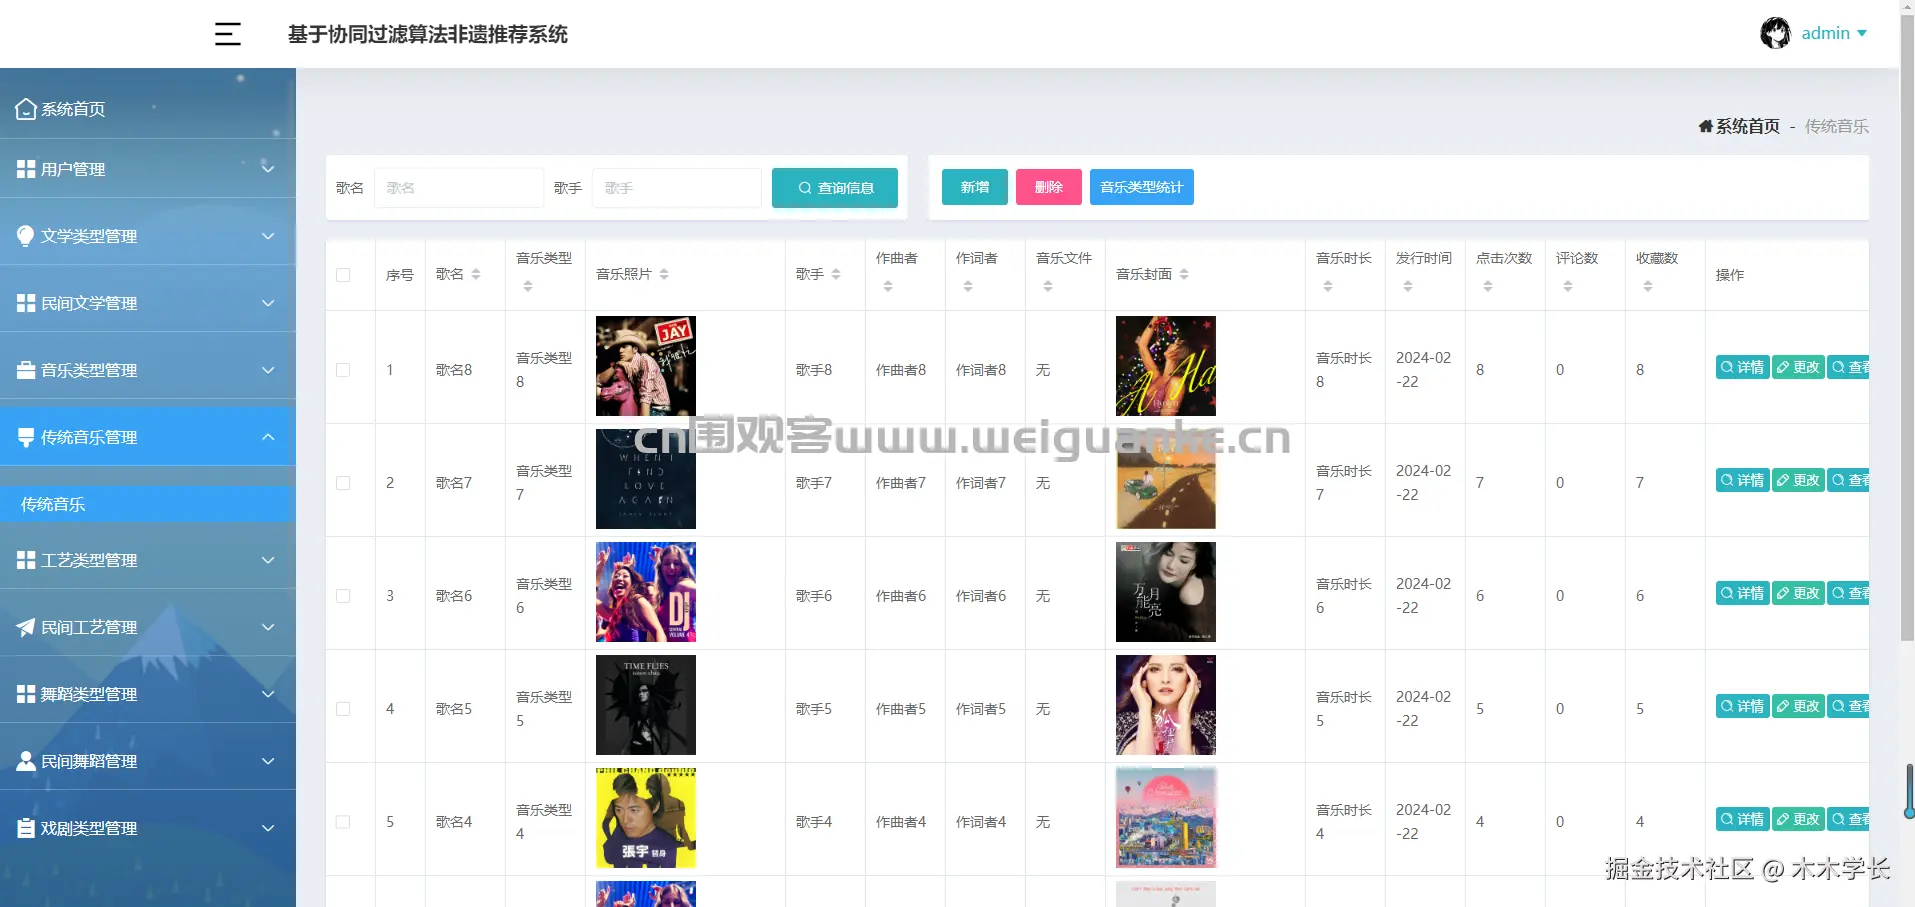Expand the 音乐类型管理 menu chevron

[268, 370]
